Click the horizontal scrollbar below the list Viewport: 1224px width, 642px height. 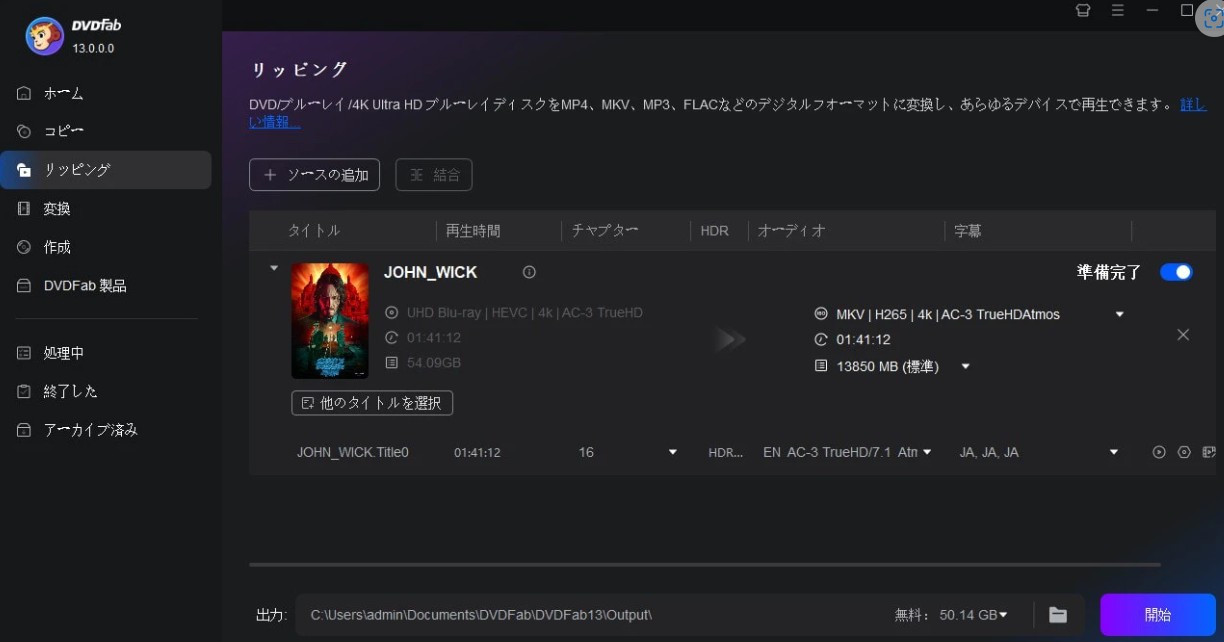[705, 564]
